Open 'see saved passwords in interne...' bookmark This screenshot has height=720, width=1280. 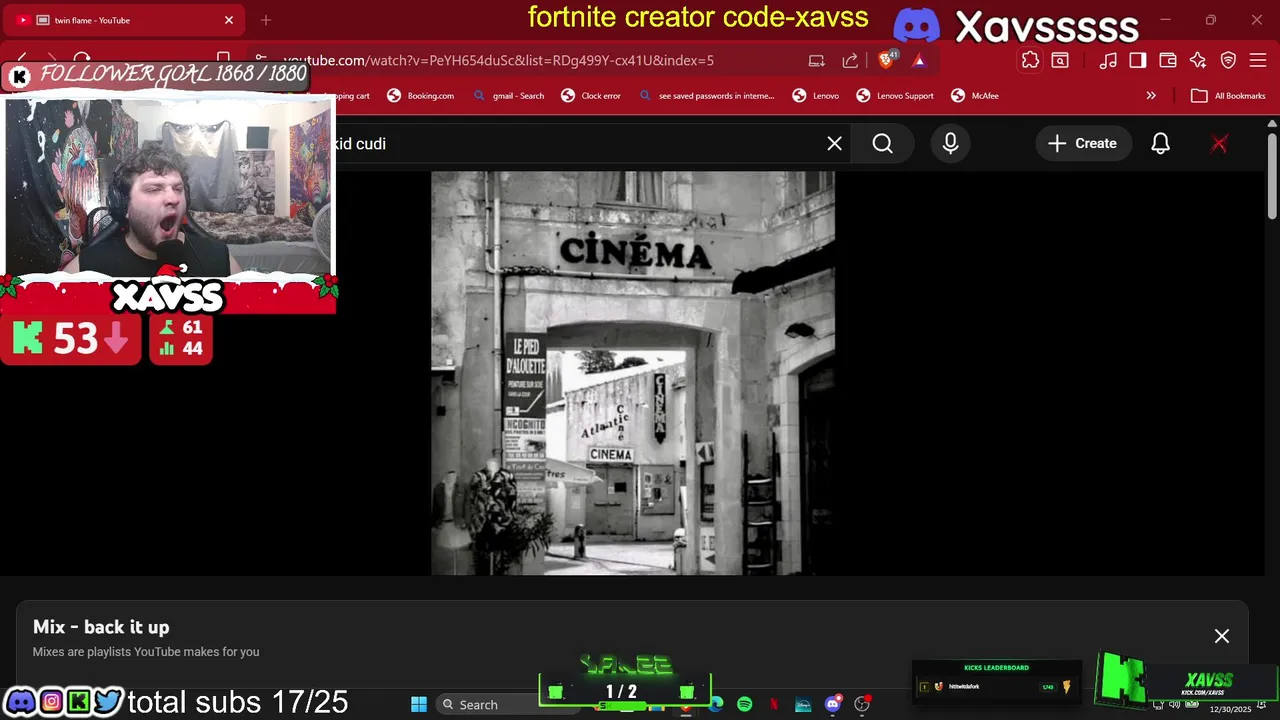(x=706, y=96)
